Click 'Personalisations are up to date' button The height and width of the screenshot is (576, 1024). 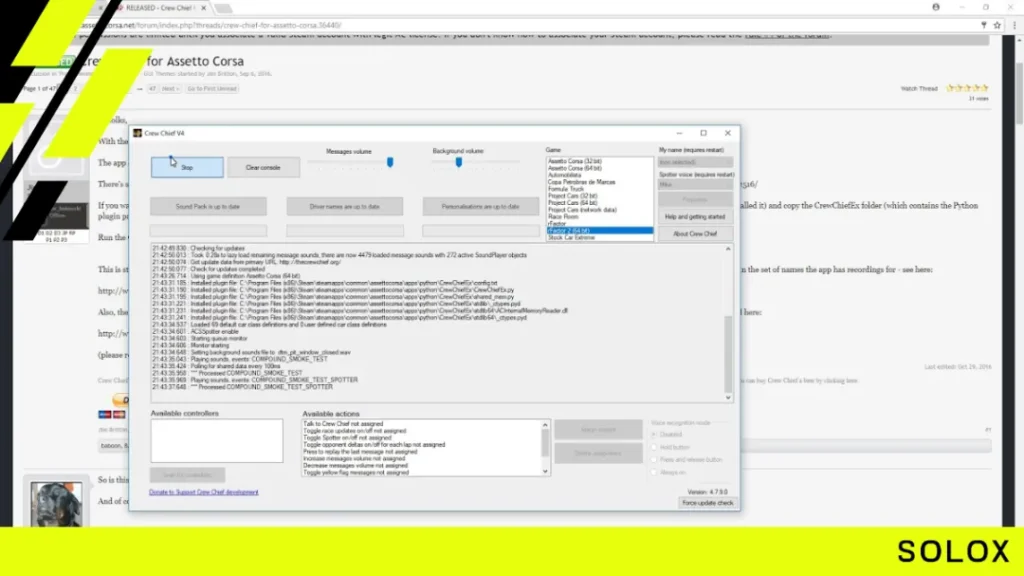click(481, 206)
